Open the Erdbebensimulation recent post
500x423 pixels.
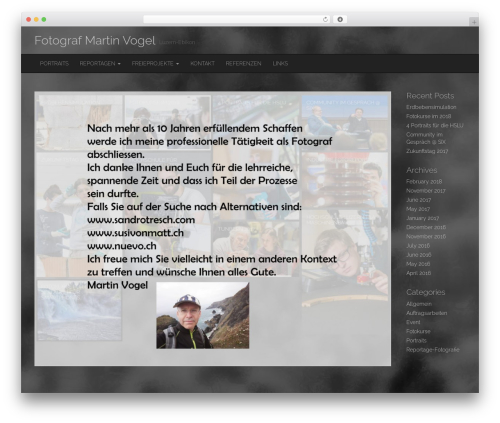[x=431, y=107]
